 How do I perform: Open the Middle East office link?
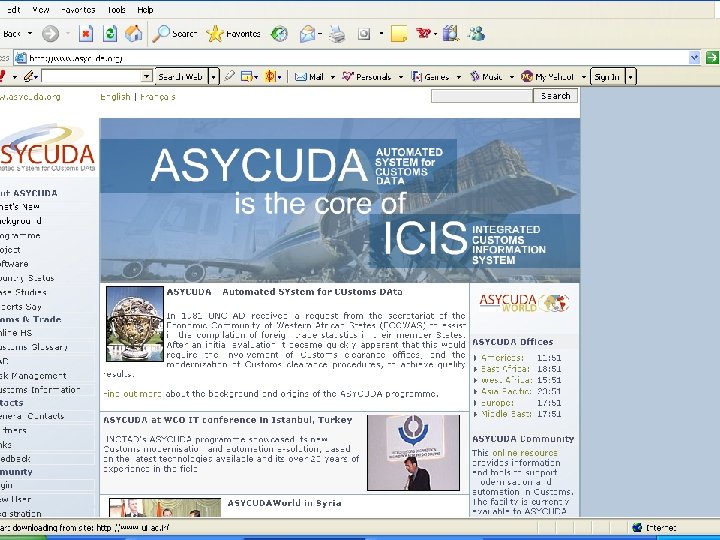(506, 414)
